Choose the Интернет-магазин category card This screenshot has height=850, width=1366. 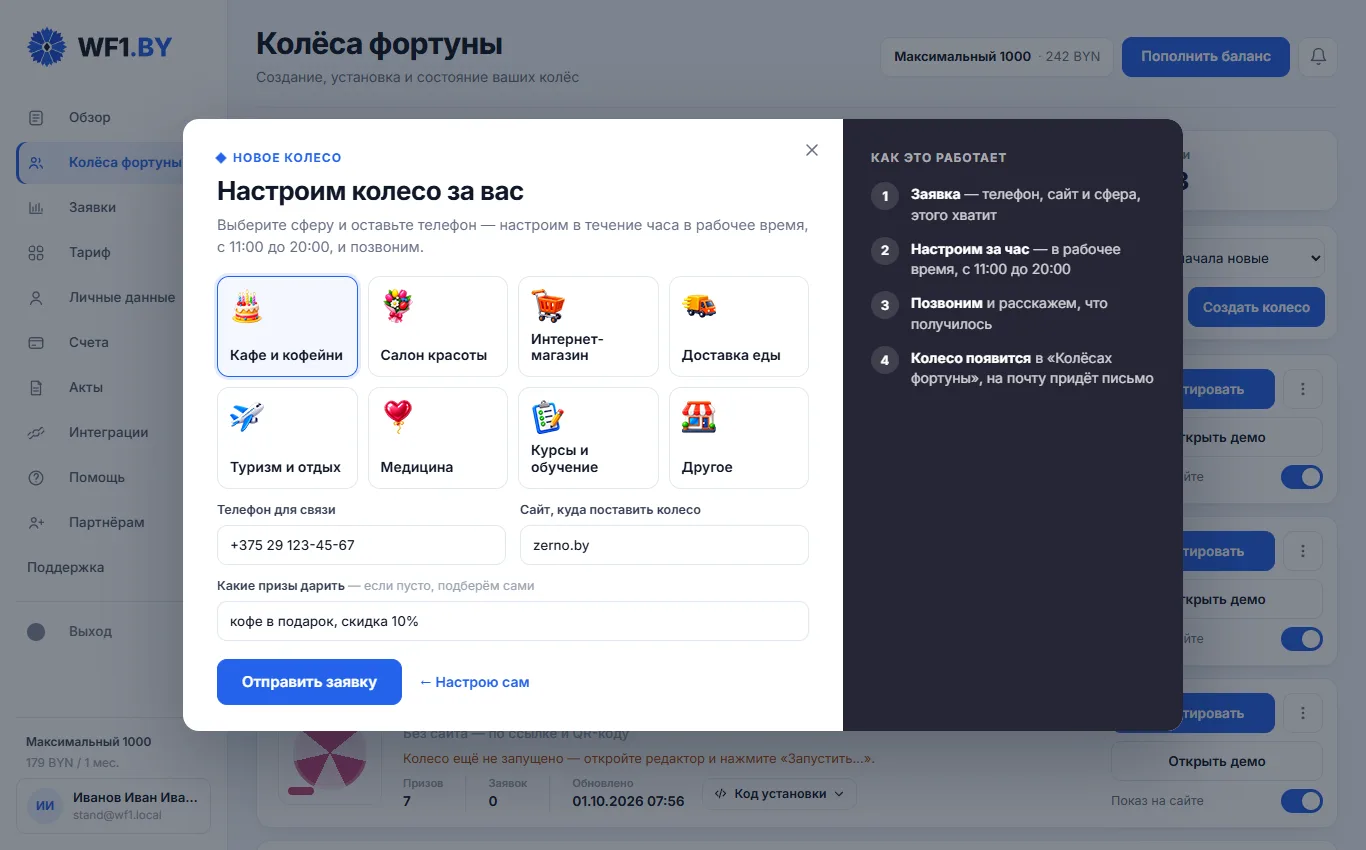(x=588, y=326)
